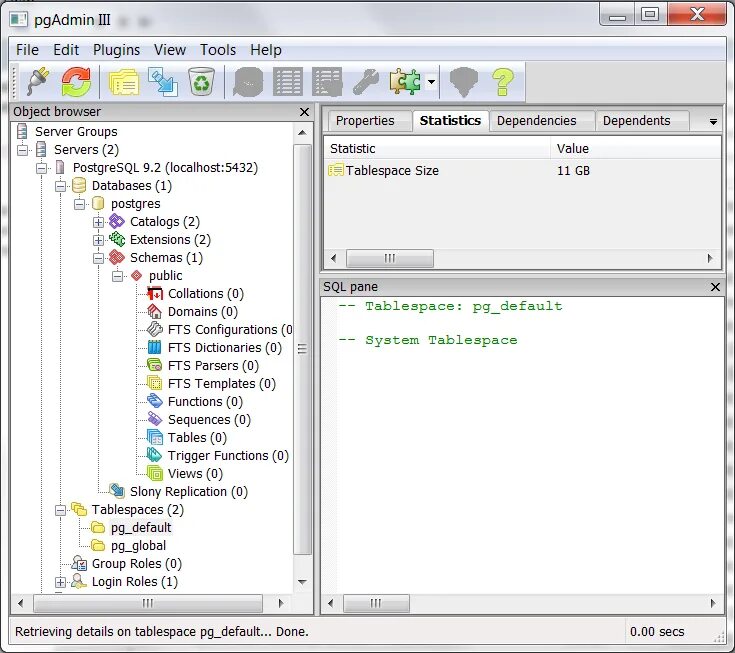Click the guru hint icon
Image resolution: width=735 pixels, height=653 pixels.
pyautogui.click(x=464, y=82)
